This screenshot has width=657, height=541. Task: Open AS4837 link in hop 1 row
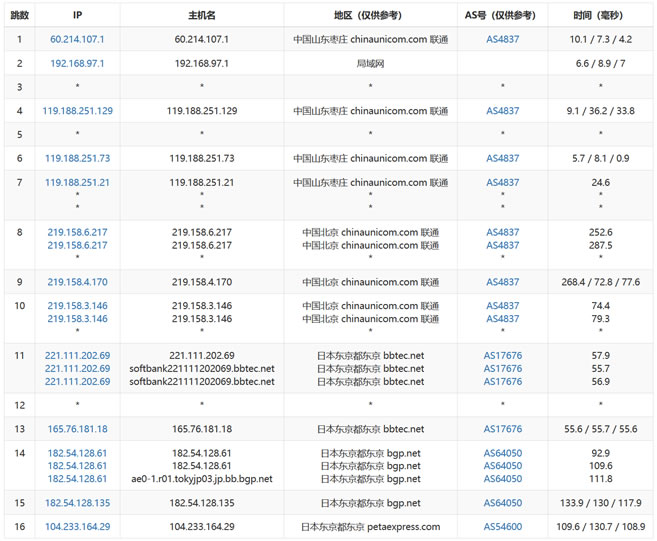pyautogui.click(x=502, y=39)
